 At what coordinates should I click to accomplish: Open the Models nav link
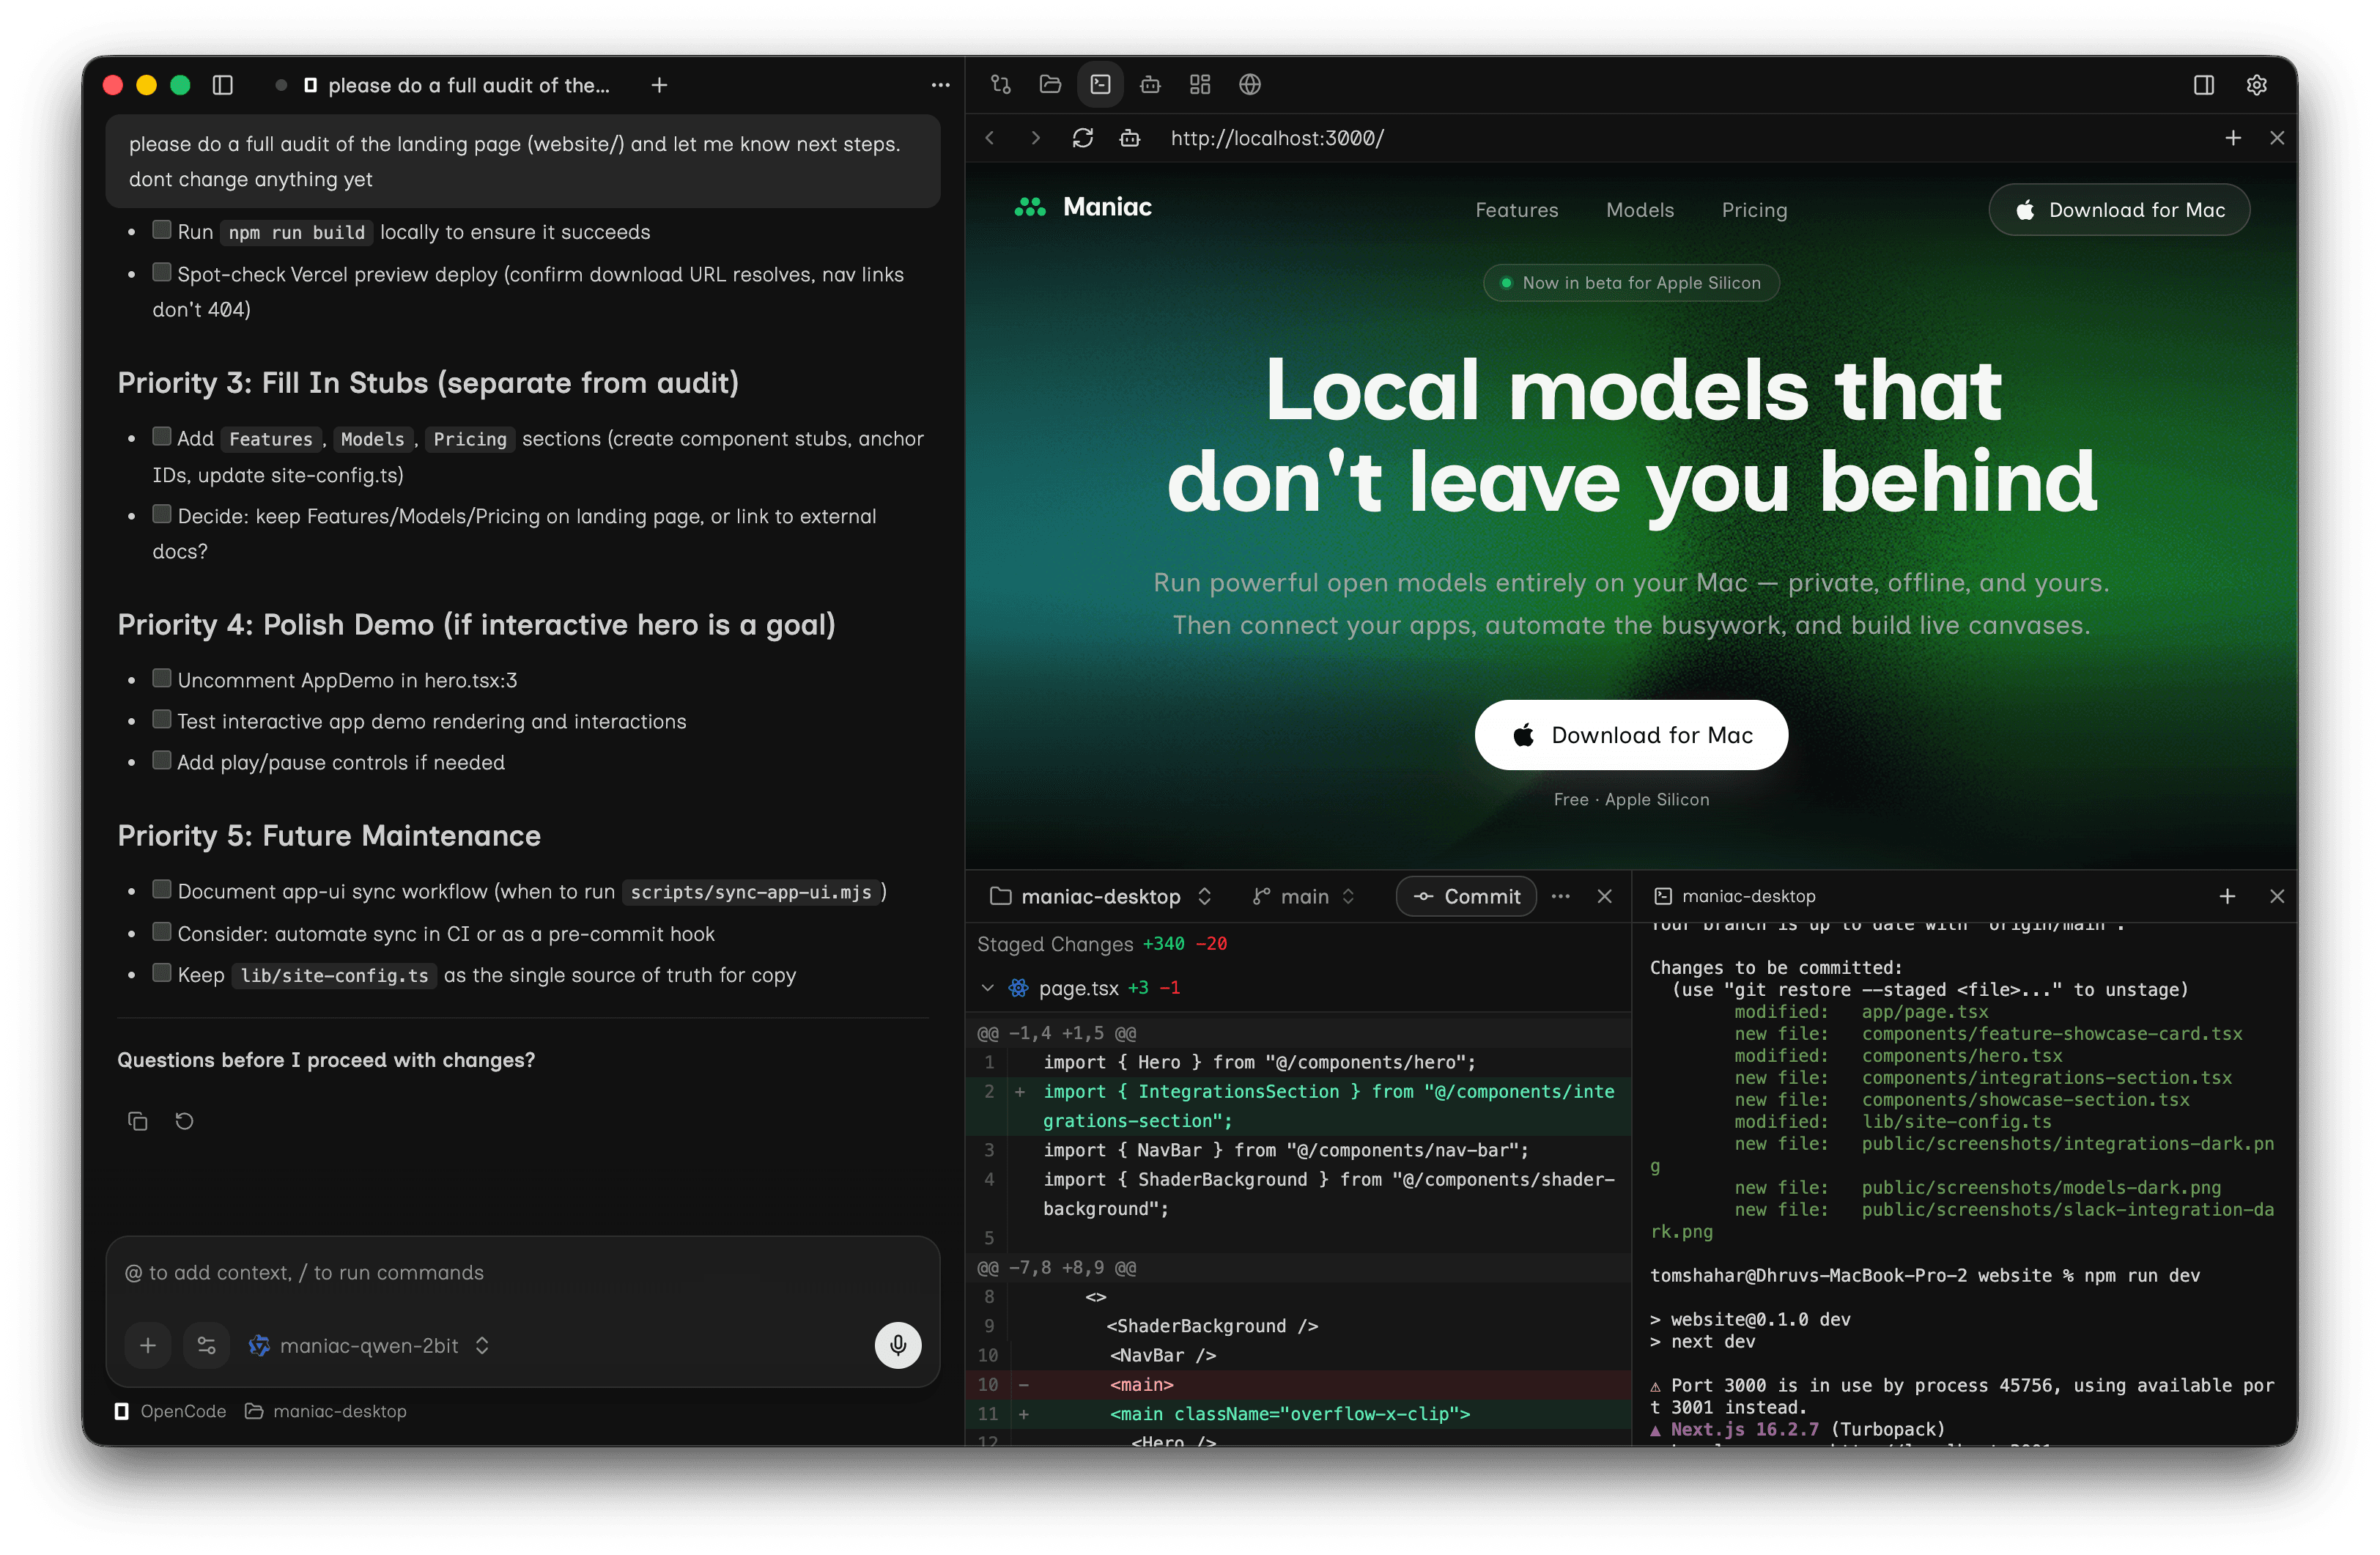(1639, 210)
